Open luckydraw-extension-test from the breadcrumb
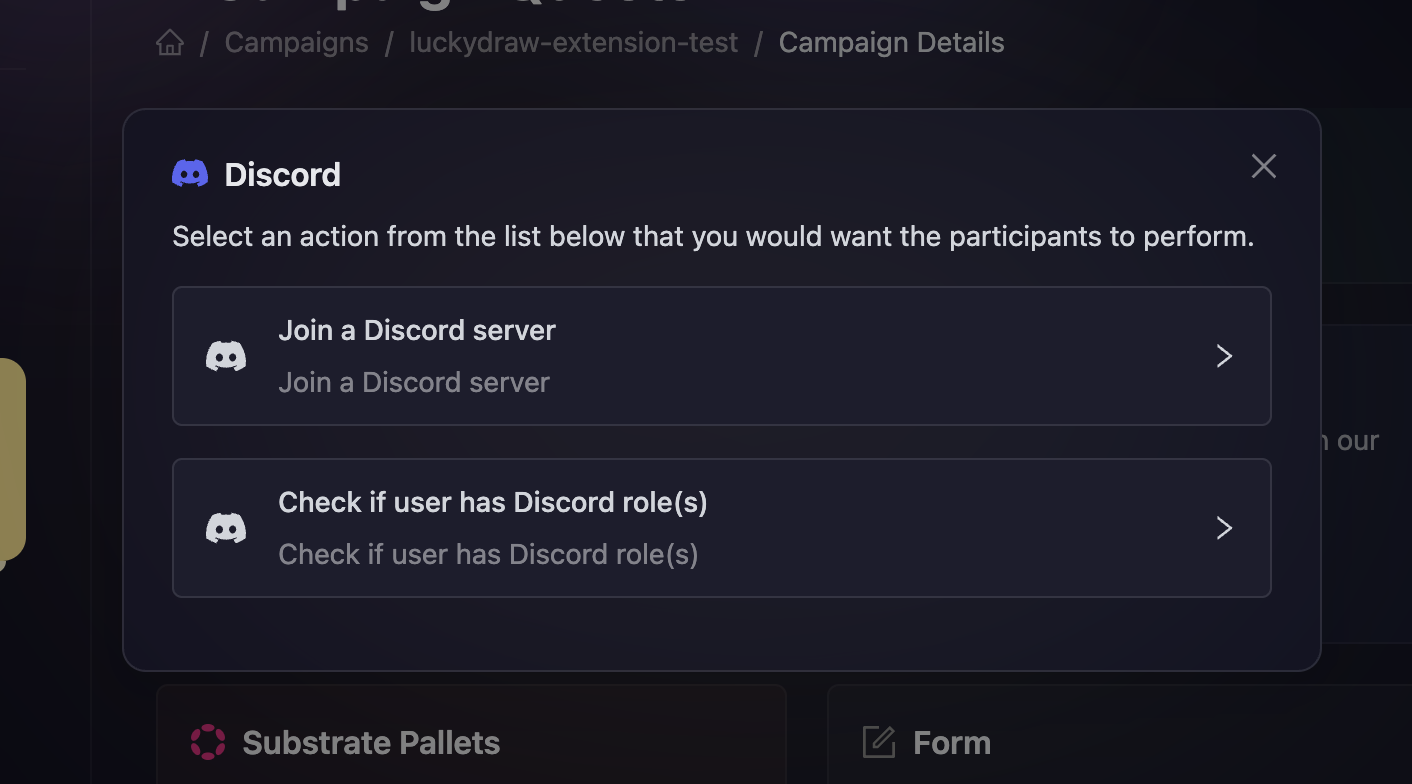Image resolution: width=1412 pixels, height=784 pixels. pos(573,42)
